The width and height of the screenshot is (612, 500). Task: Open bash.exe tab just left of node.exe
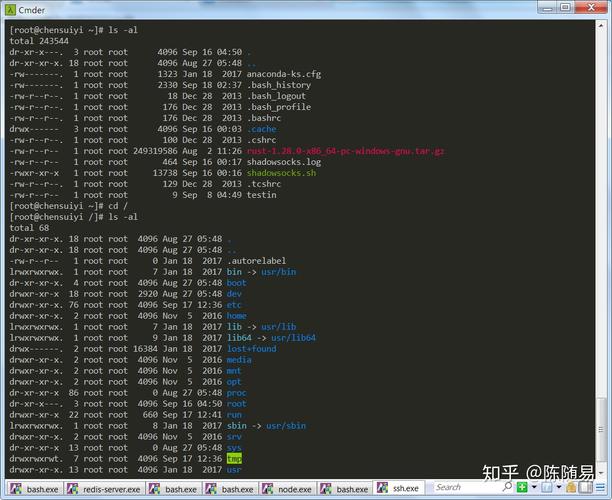click(x=230, y=488)
